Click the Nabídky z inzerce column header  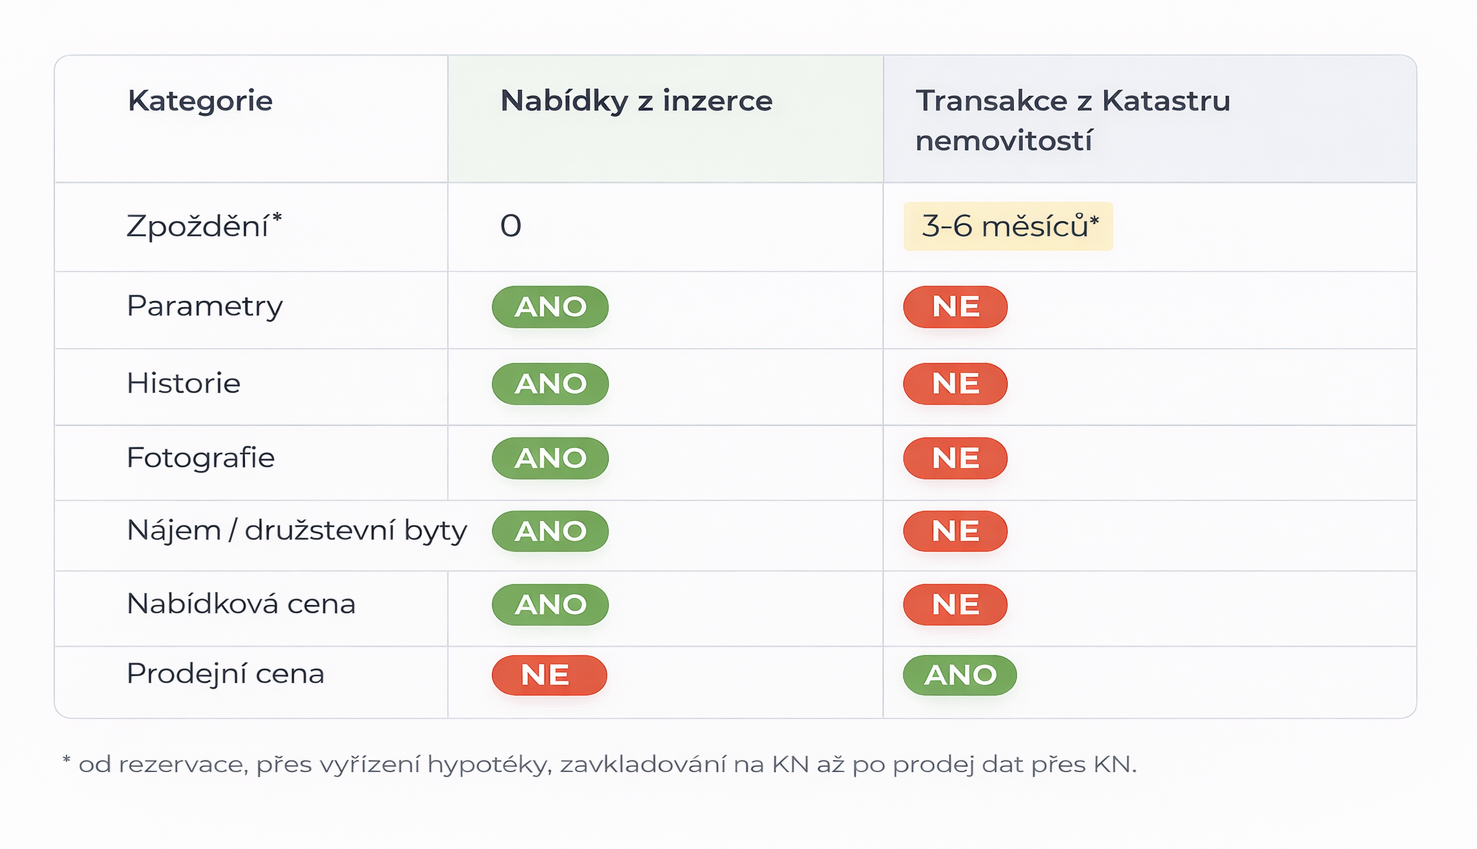[636, 101]
